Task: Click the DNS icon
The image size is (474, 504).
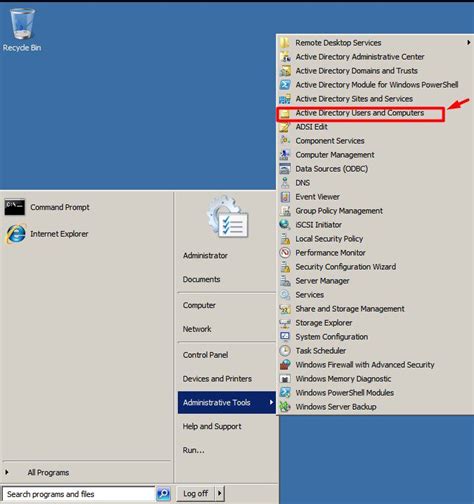Action: coord(285,183)
